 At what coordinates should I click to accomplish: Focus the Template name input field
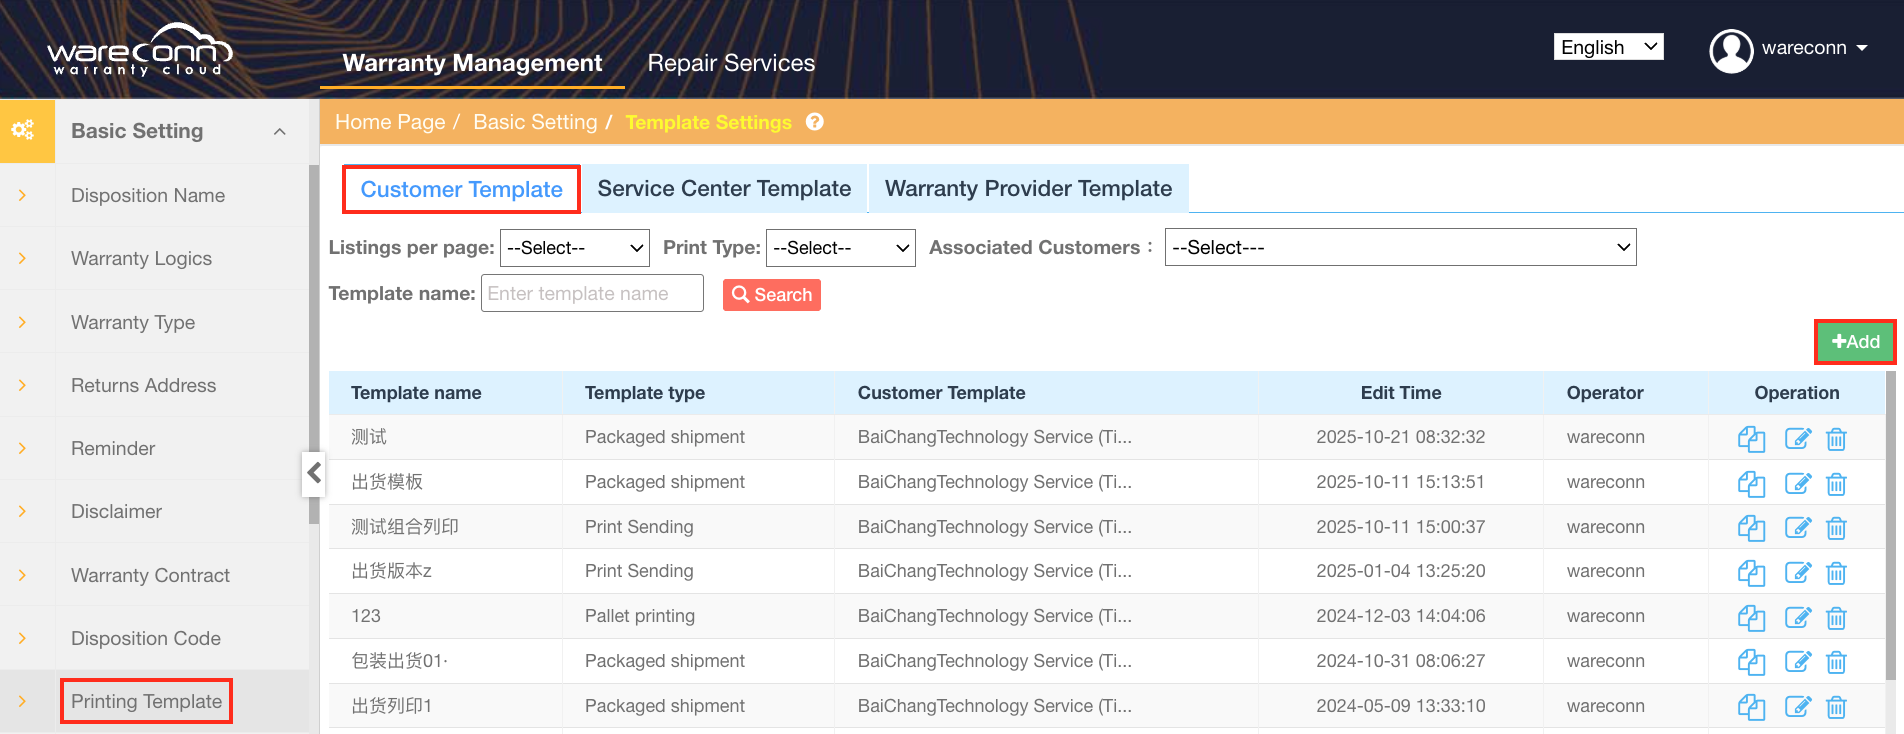592,294
